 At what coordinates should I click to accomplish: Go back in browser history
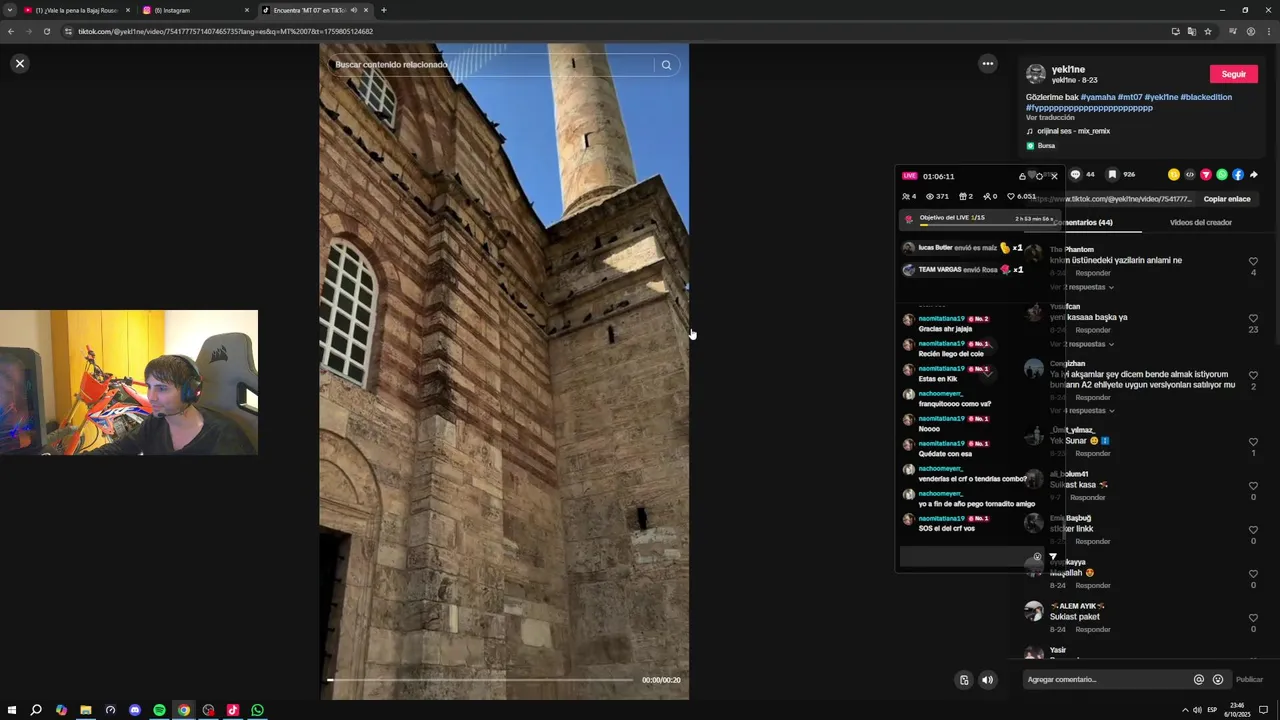pos(10,31)
